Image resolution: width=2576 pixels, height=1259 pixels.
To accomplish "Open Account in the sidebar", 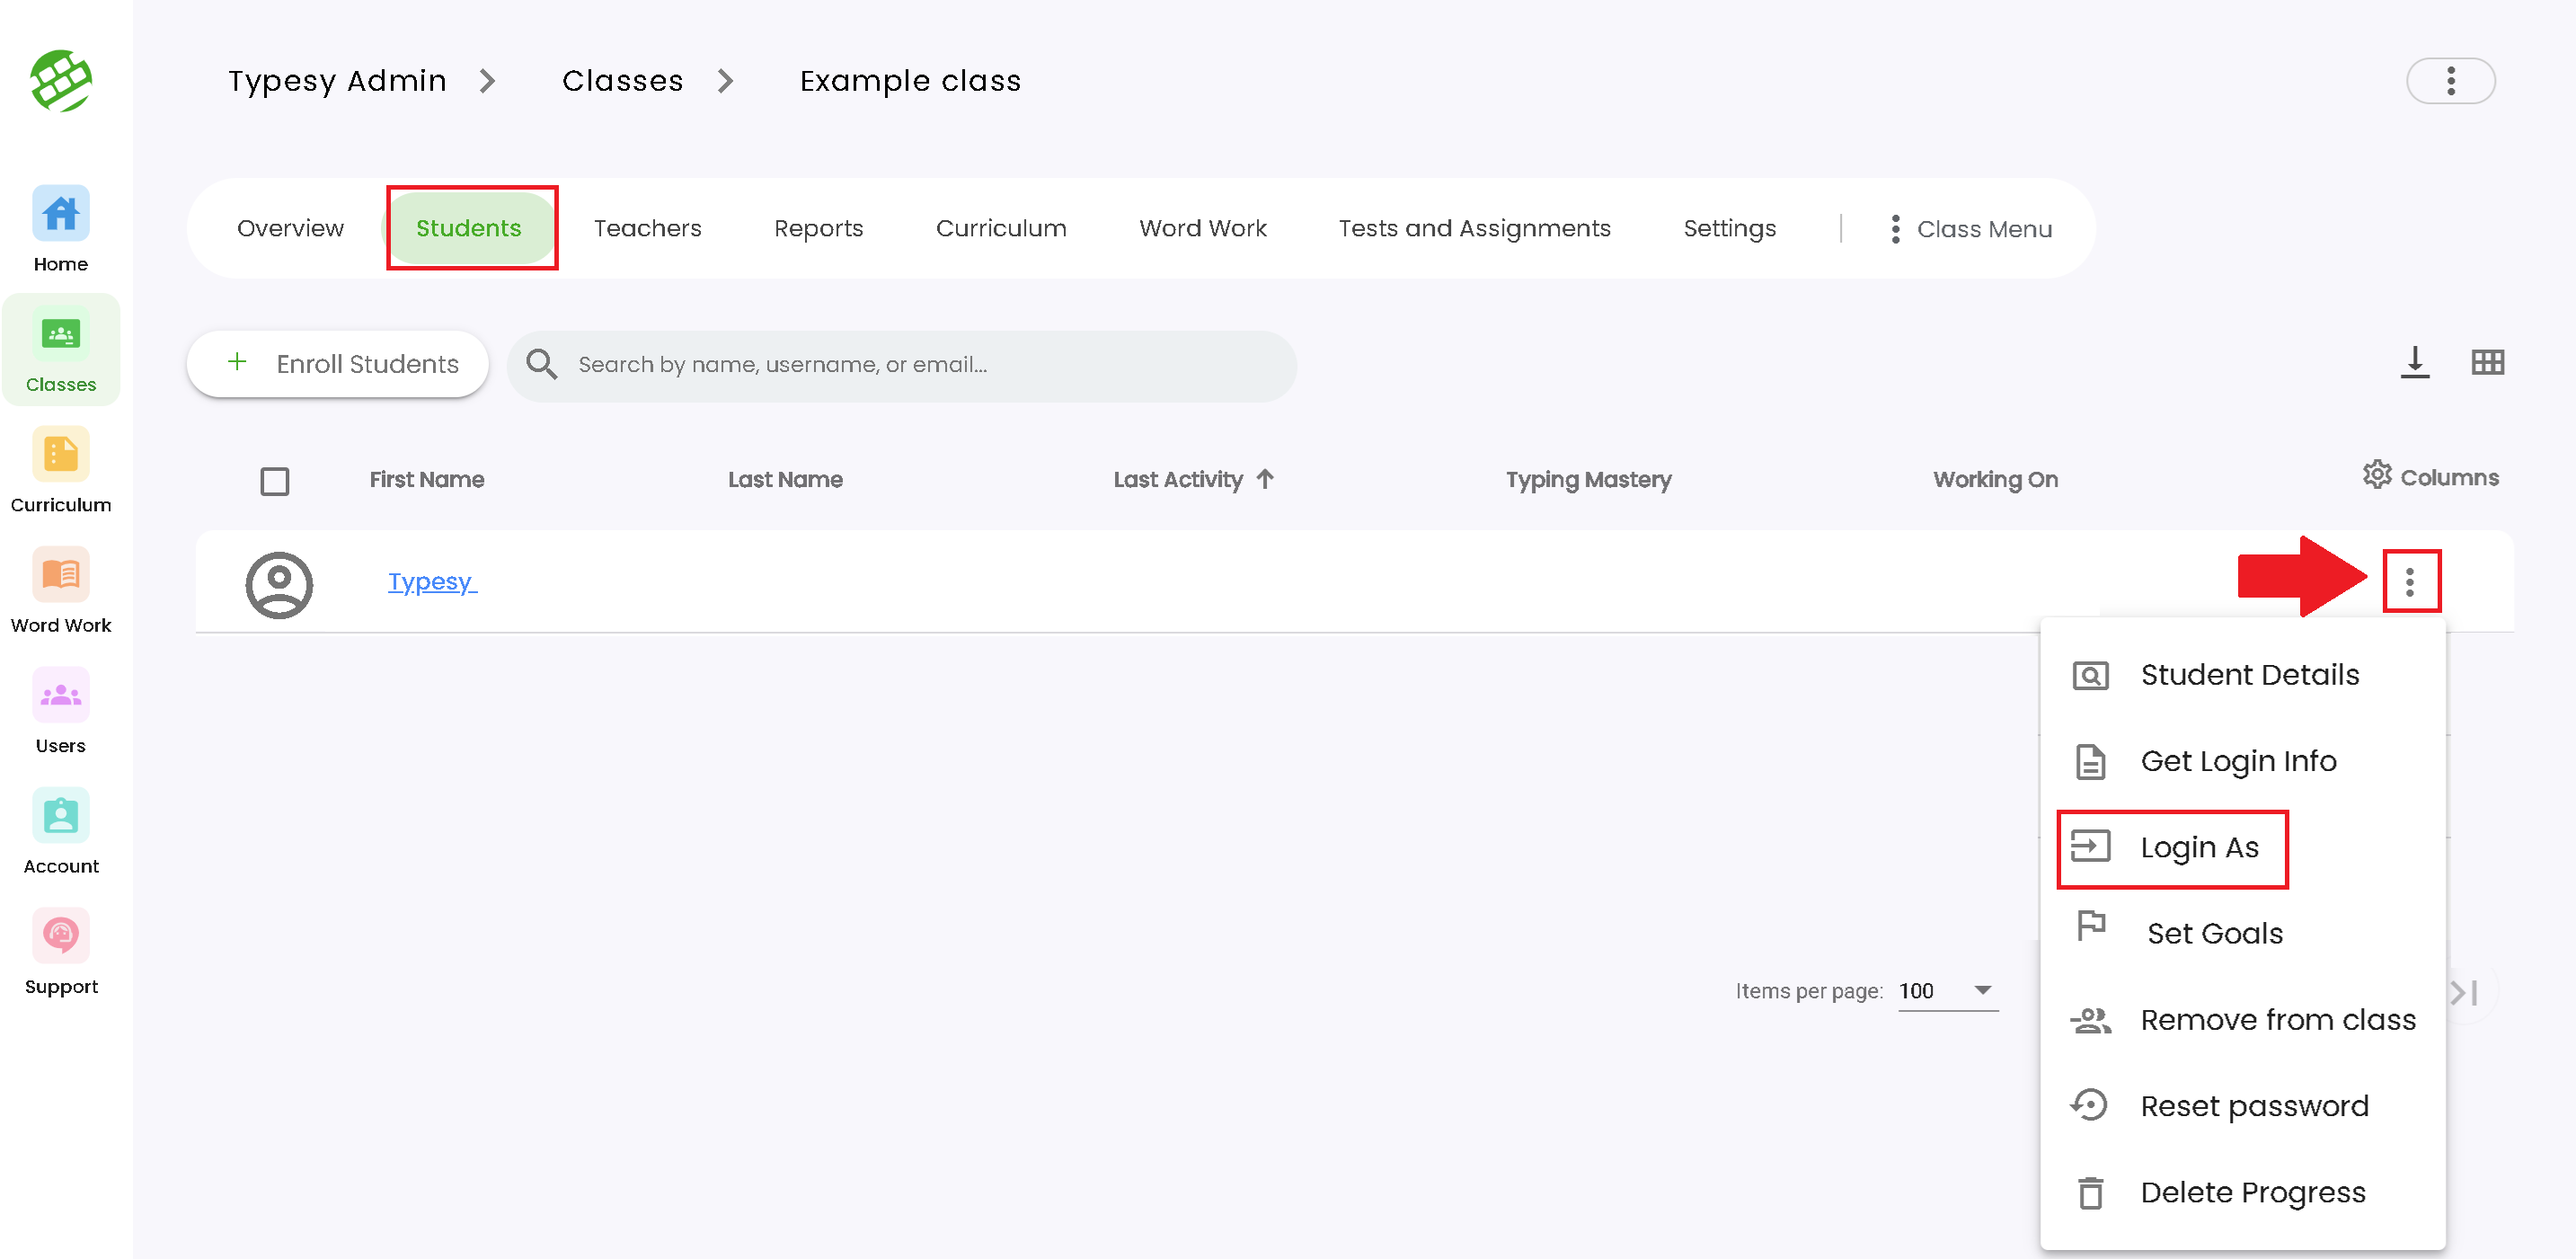I will (61, 831).
